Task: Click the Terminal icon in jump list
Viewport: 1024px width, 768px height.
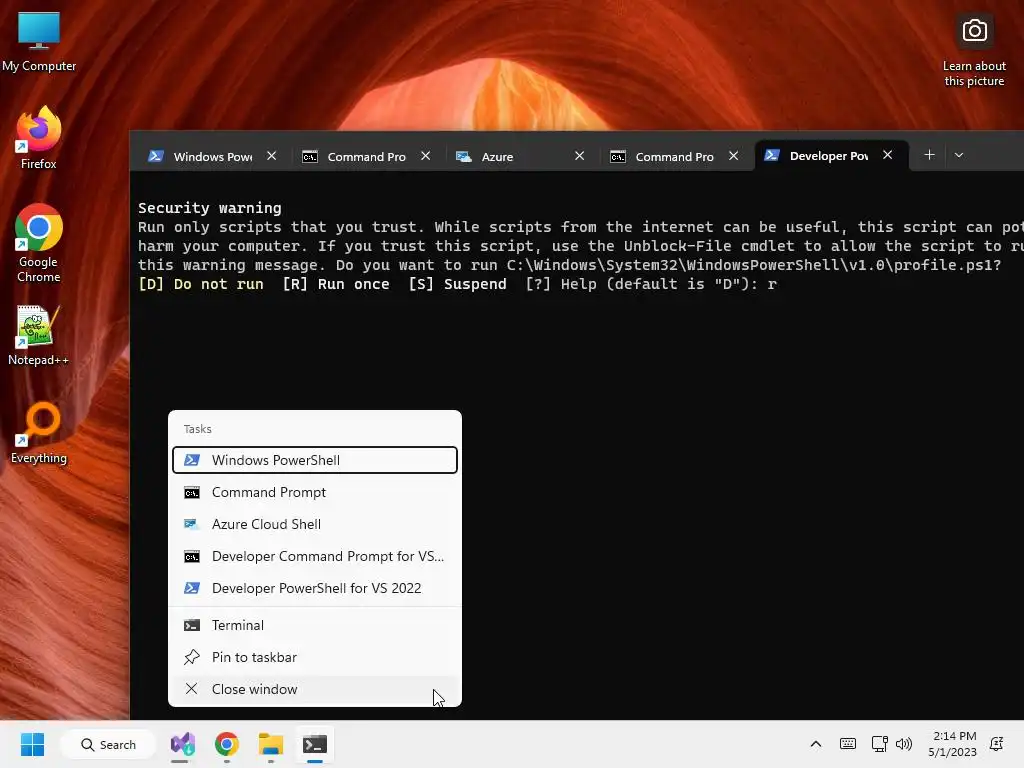Action: point(192,625)
